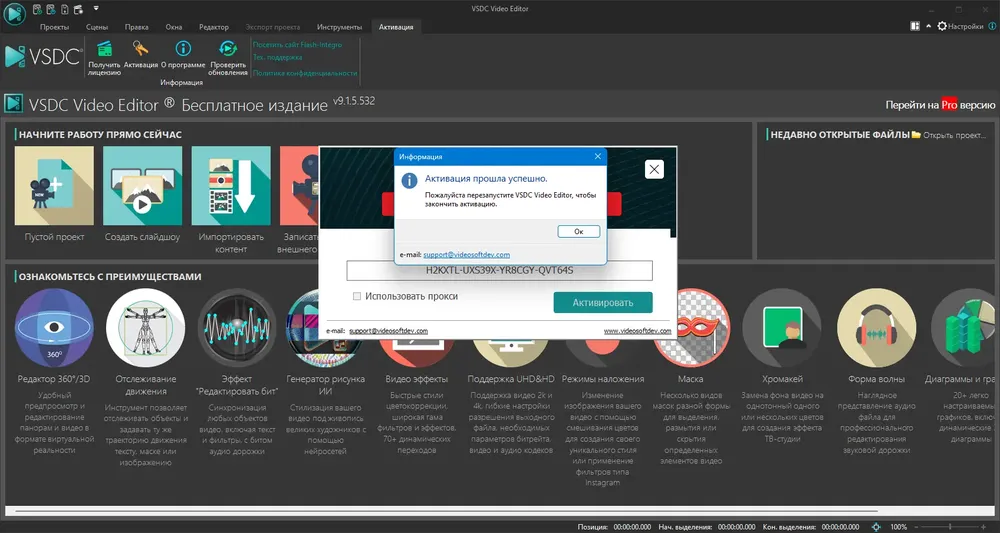Open the Проекты menu tab
1000x533 pixels.
coord(54,27)
